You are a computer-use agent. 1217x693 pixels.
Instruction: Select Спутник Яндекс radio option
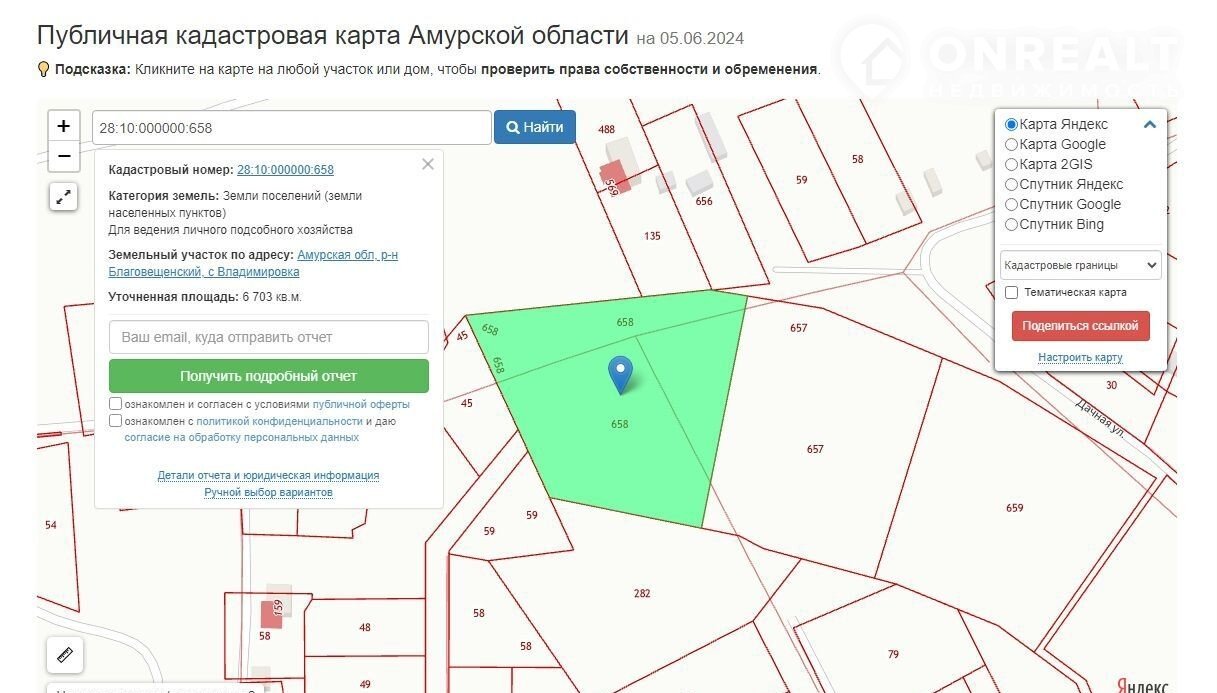(x=1011, y=184)
